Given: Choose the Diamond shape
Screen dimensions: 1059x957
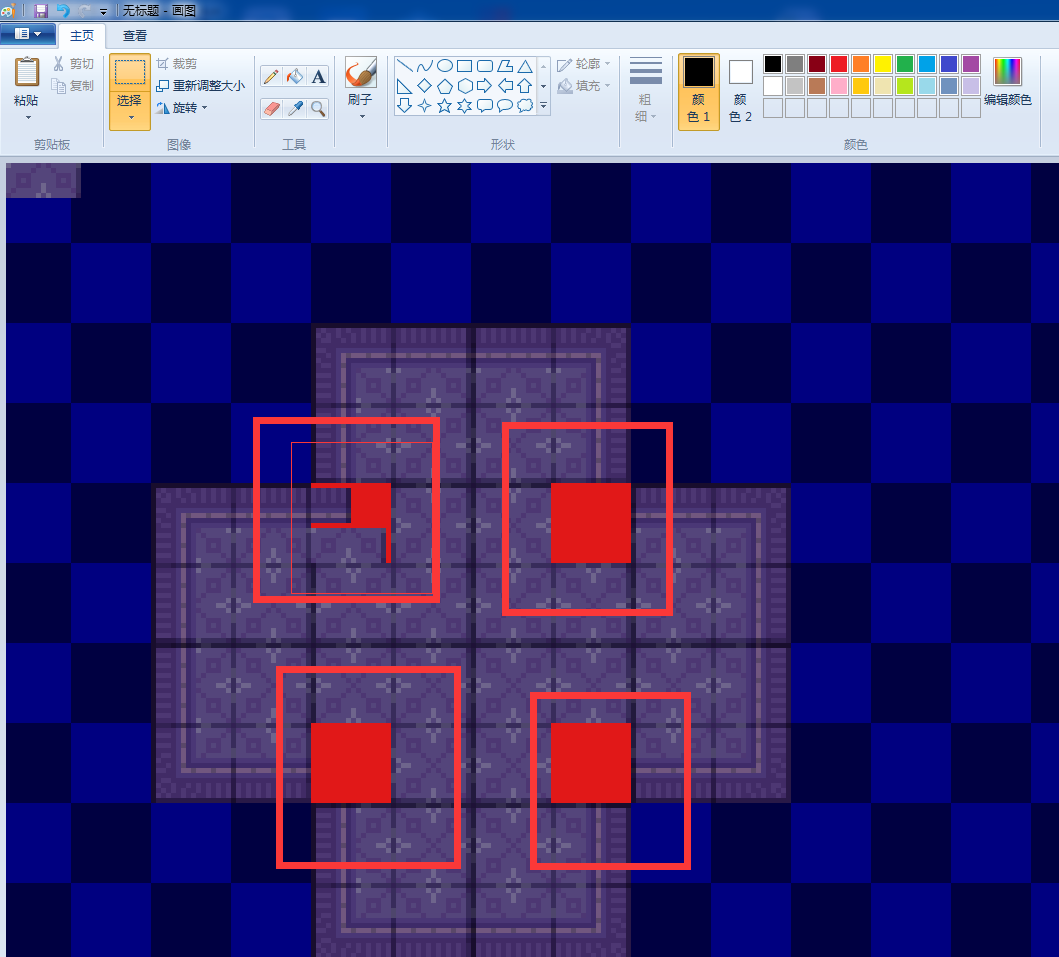Looking at the screenshot, I should pyautogui.click(x=425, y=86).
